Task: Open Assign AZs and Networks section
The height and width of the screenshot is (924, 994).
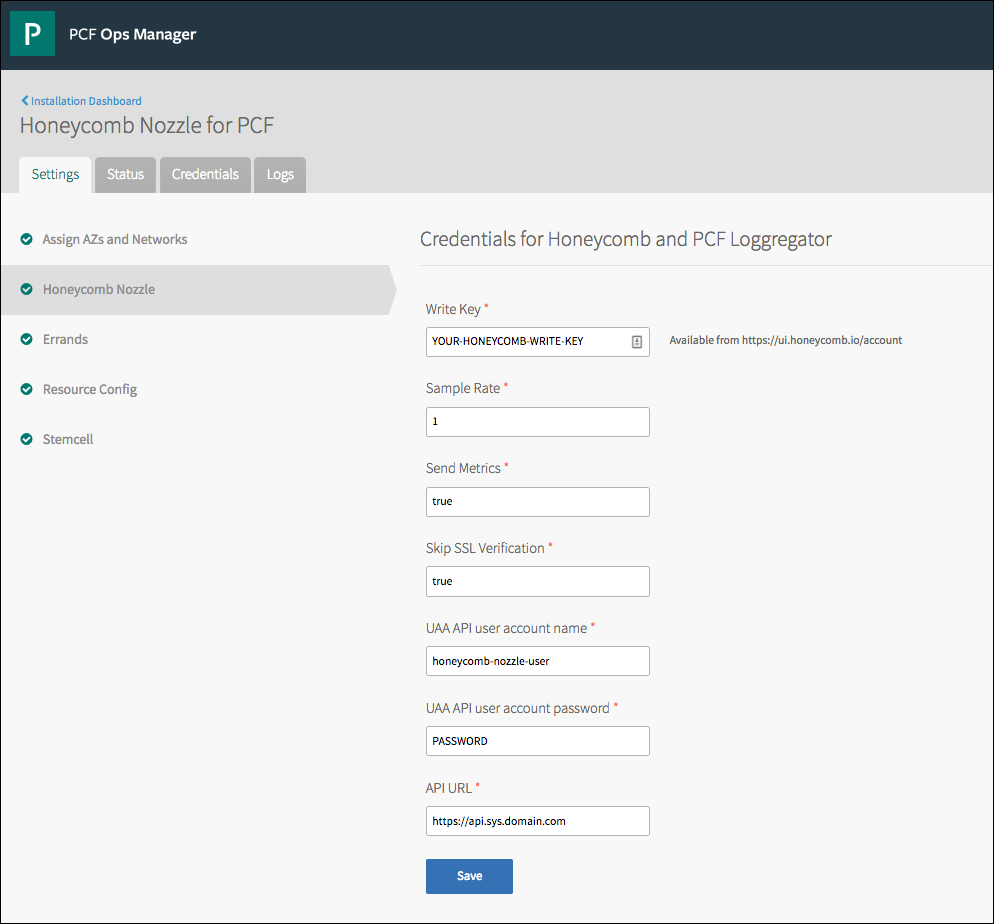Action: coord(115,240)
